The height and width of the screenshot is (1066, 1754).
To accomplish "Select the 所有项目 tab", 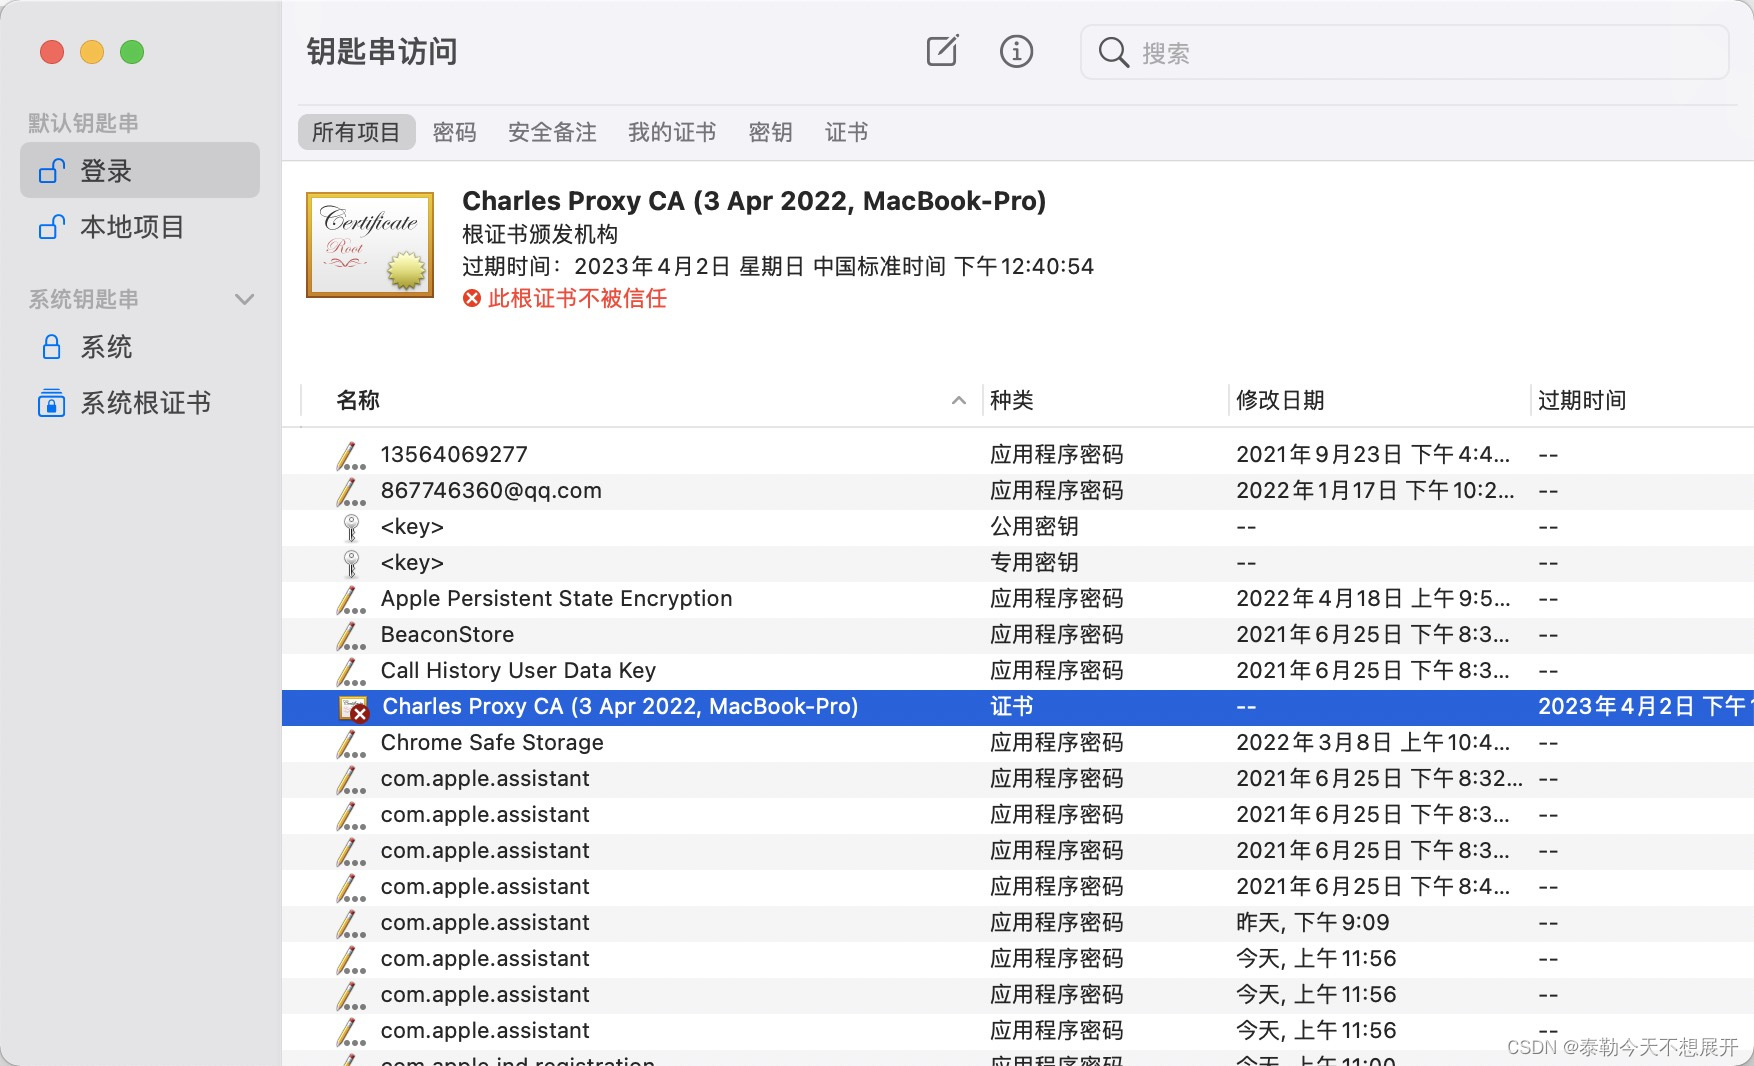I will tap(356, 132).
